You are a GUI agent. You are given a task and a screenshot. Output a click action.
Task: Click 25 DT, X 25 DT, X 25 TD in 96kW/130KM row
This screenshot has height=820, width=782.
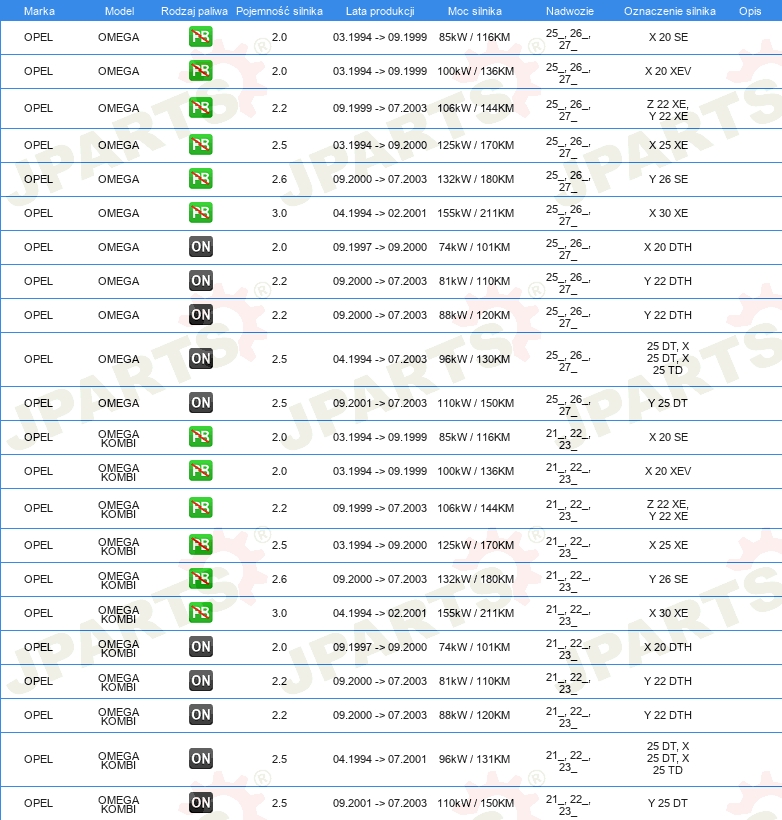tap(668, 358)
